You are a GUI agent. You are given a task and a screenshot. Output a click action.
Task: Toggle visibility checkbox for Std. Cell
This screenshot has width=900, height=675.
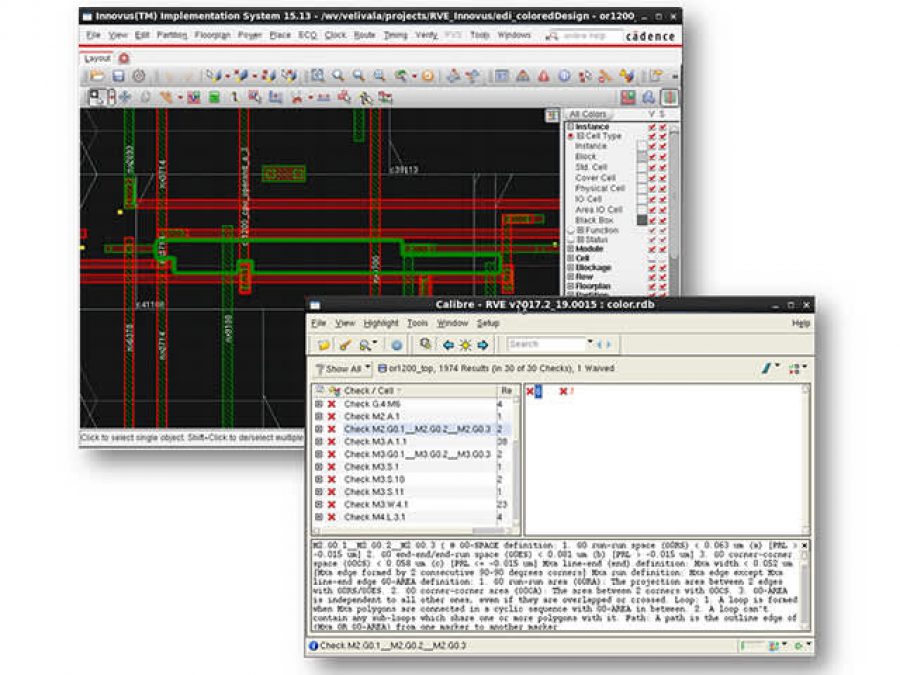pos(652,167)
